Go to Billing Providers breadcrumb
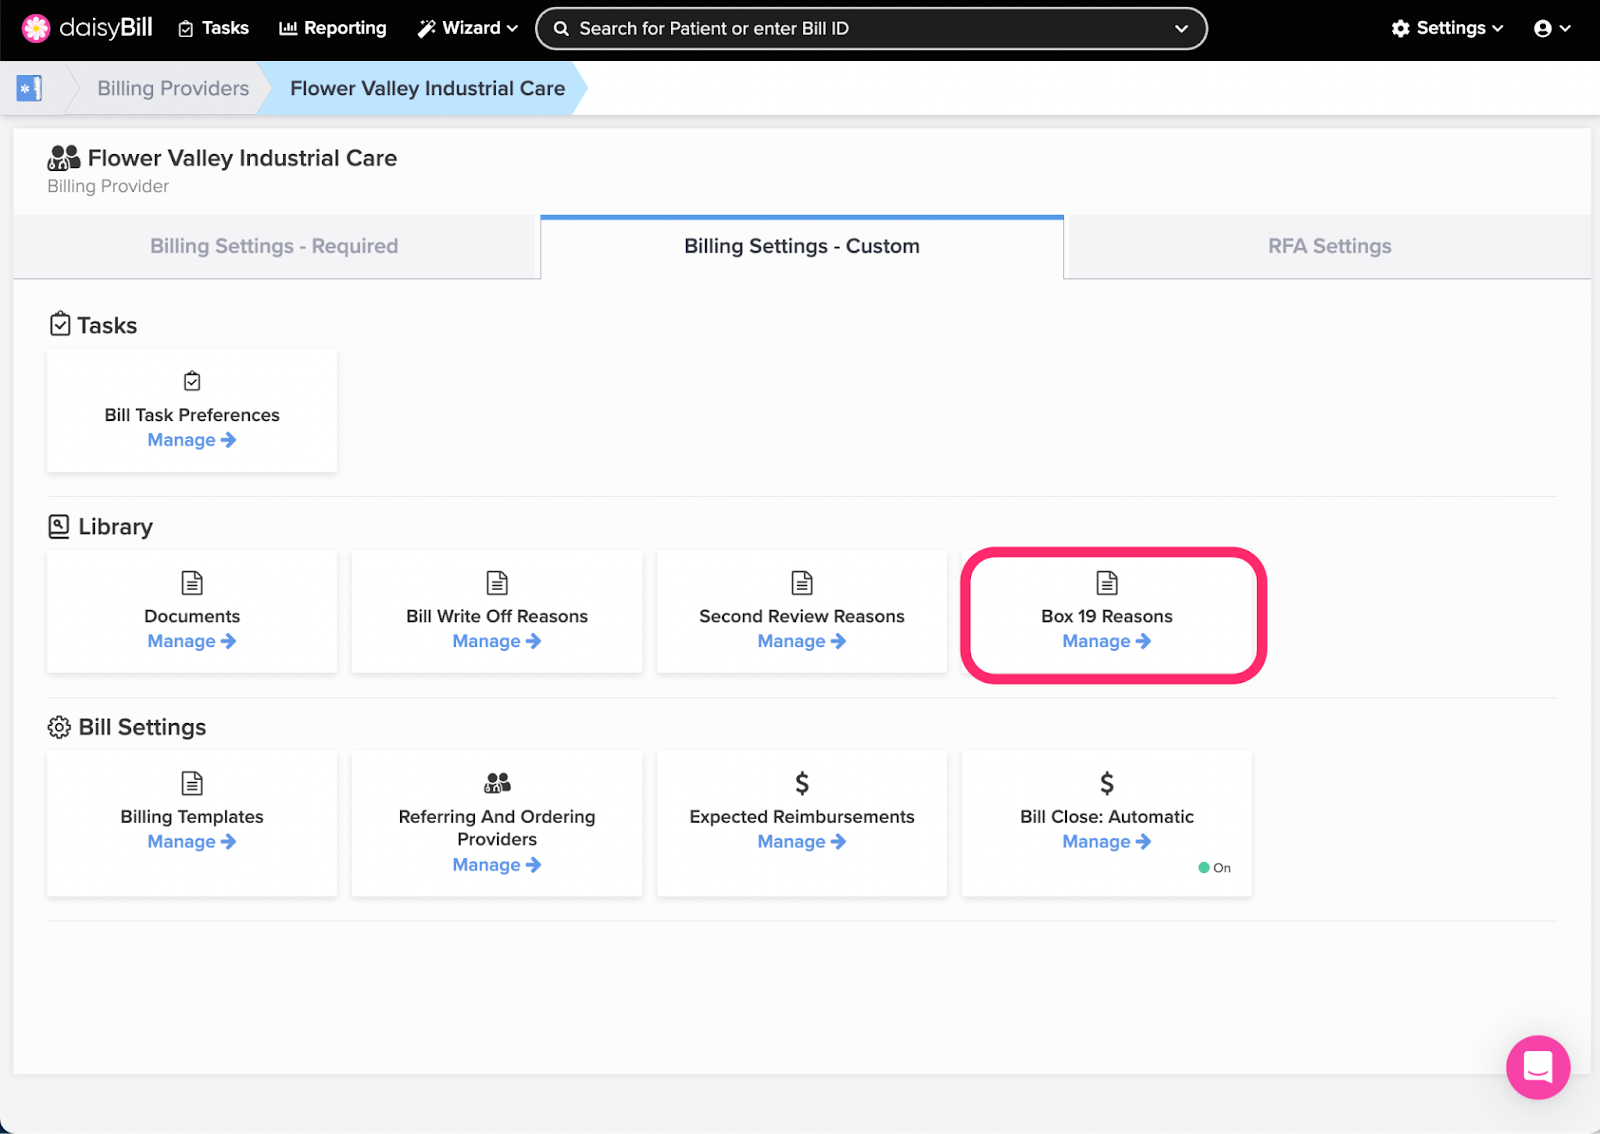The width and height of the screenshot is (1600, 1134). pyautogui.click(x=173, y=88)
